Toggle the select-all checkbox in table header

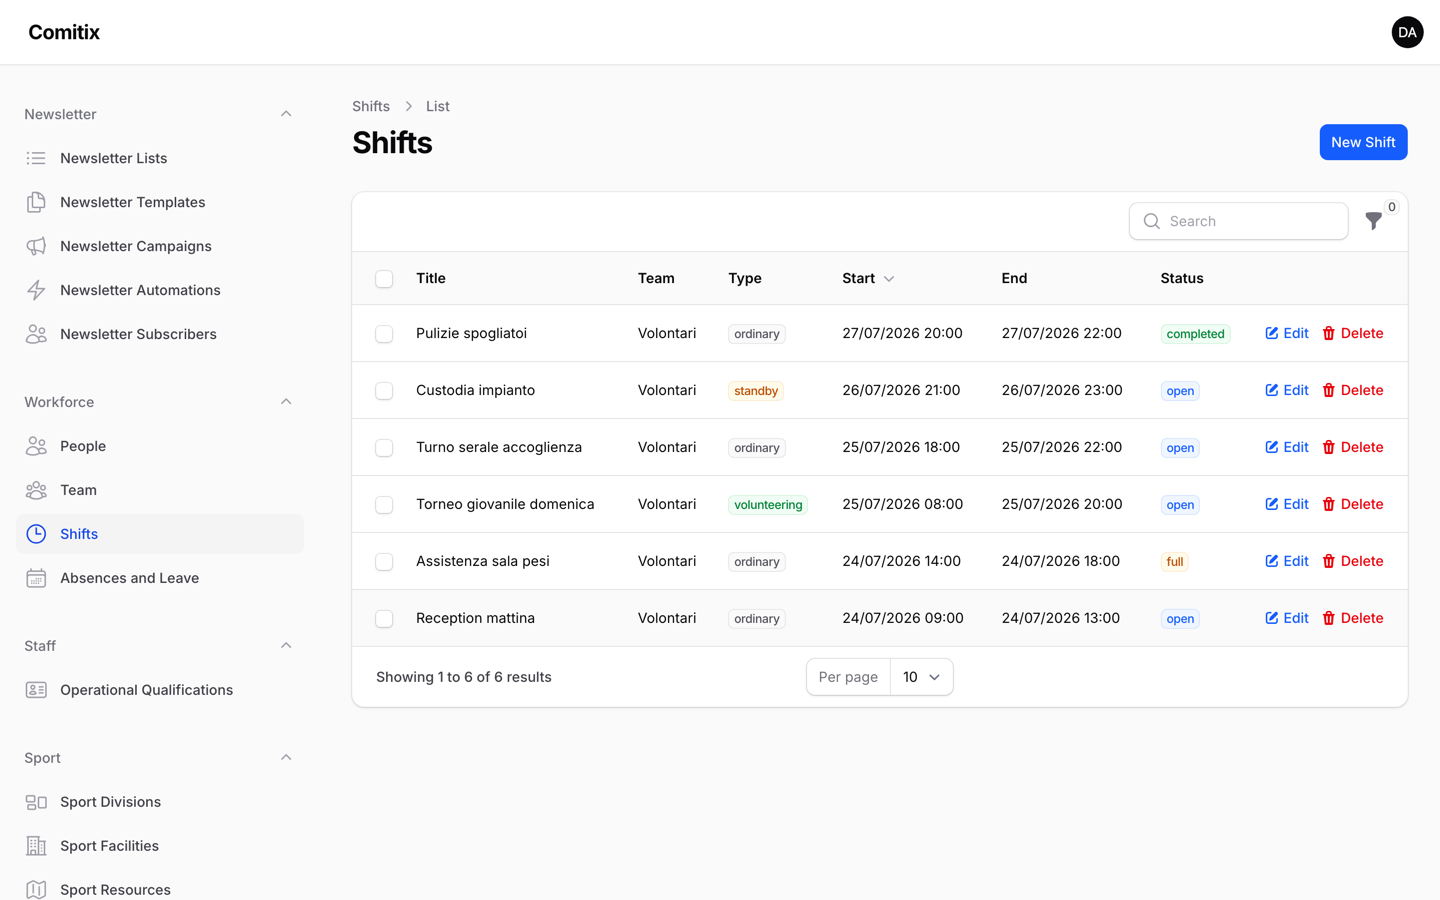pyautogui.click(x=384, y=279)
